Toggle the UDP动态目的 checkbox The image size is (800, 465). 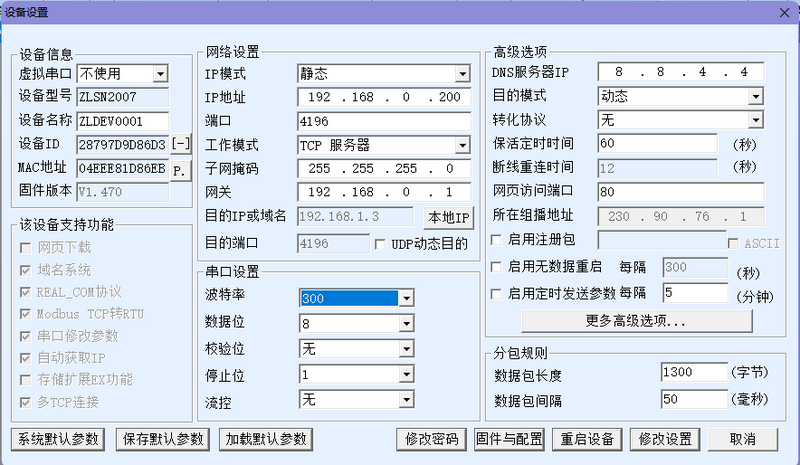[380, 244]
